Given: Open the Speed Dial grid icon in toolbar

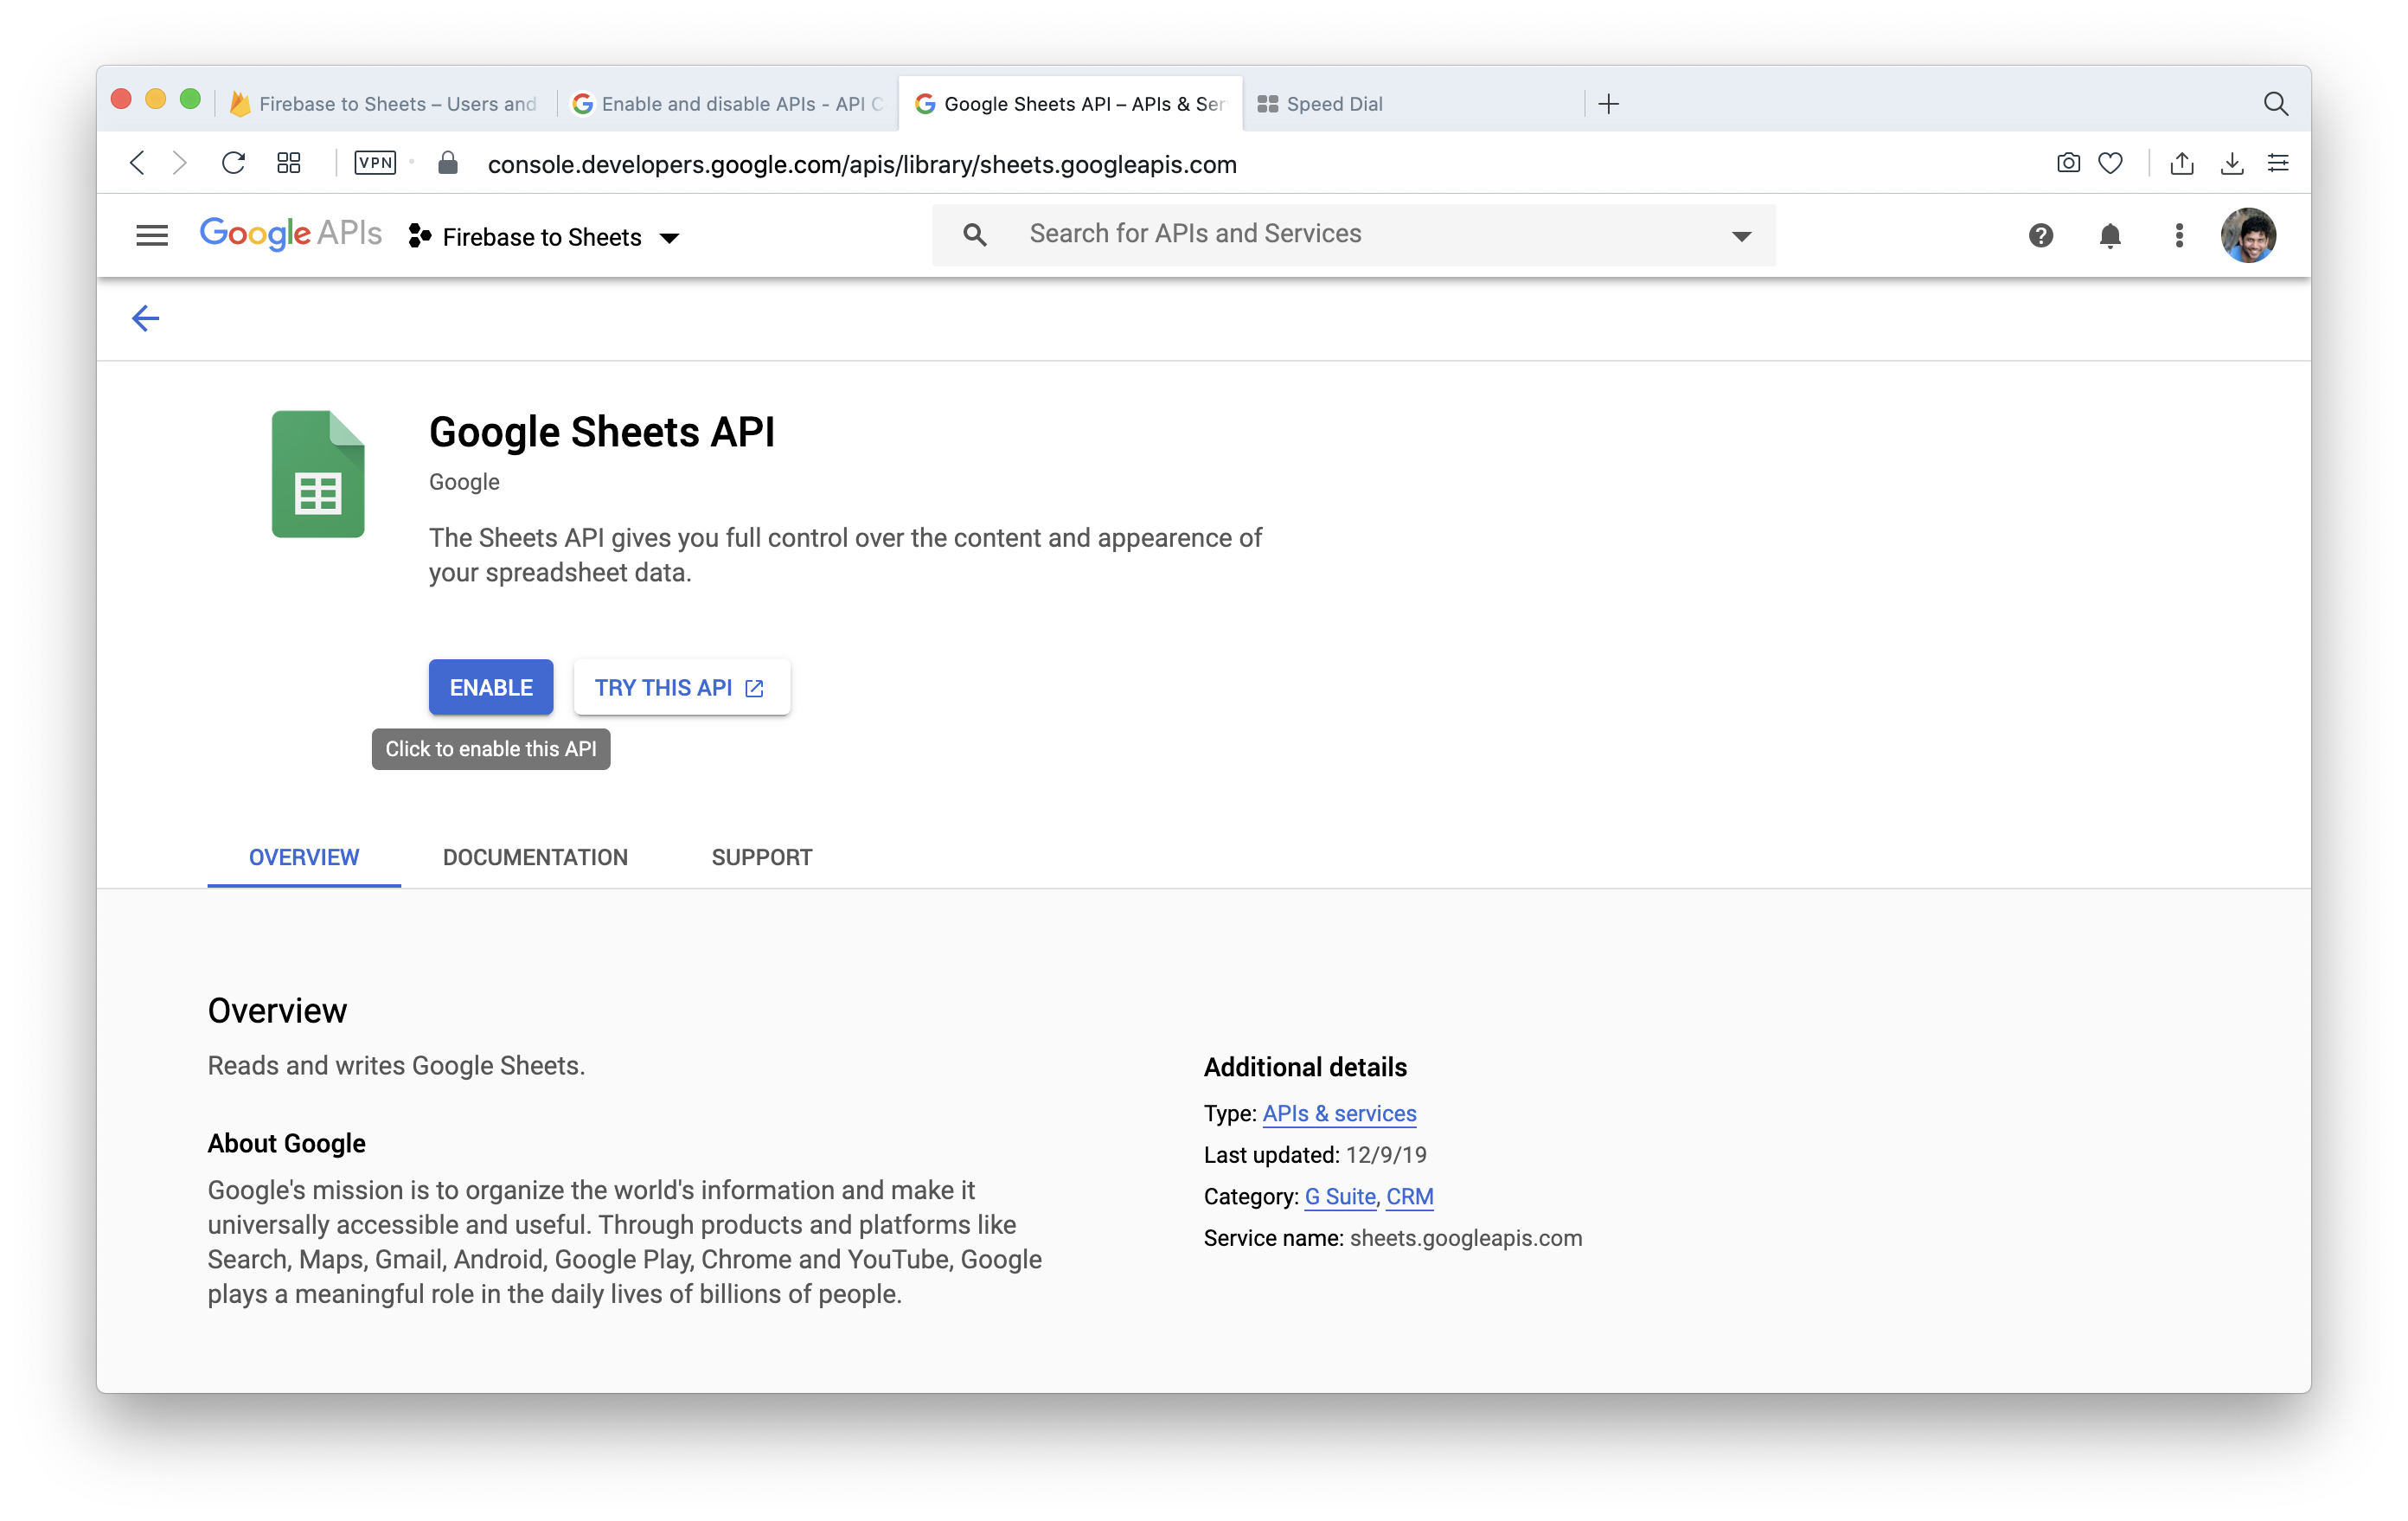Looking at the screenshot, I should [x=289, y=163].
